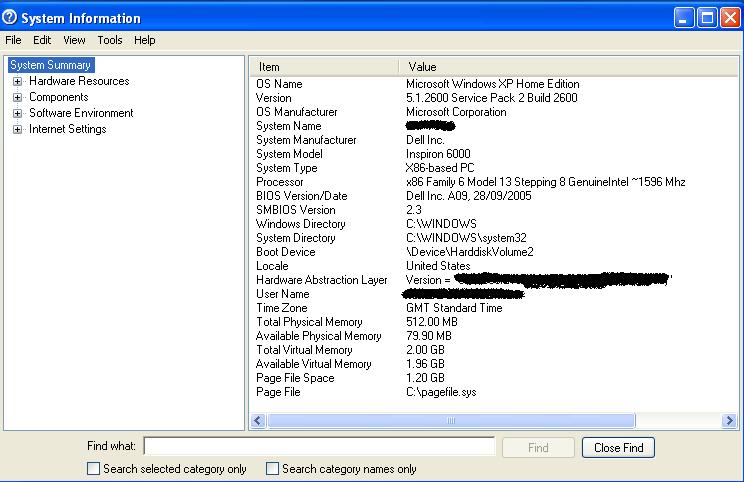Enable Search category names only checkbox
Viewport: 744px width, 482px height.
pos(273,469)
